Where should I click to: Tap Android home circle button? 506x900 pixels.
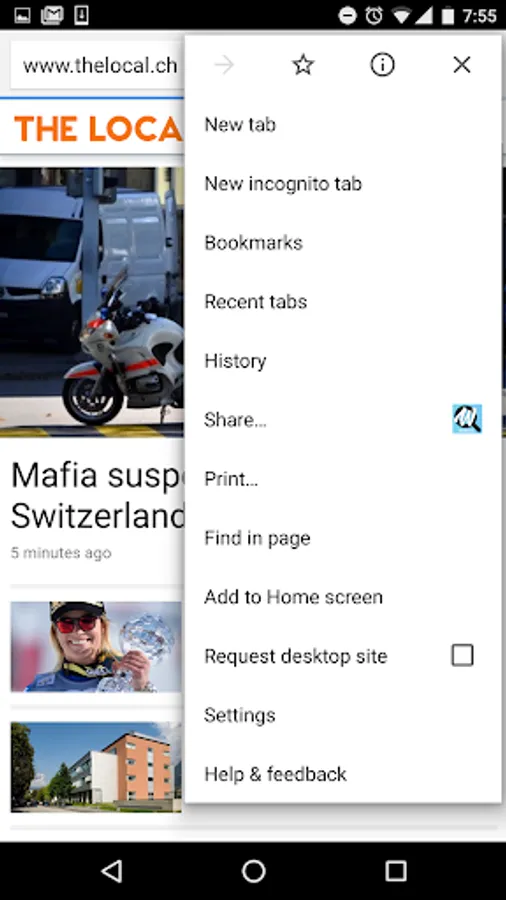pyautogui.click(x=254, y=871)
